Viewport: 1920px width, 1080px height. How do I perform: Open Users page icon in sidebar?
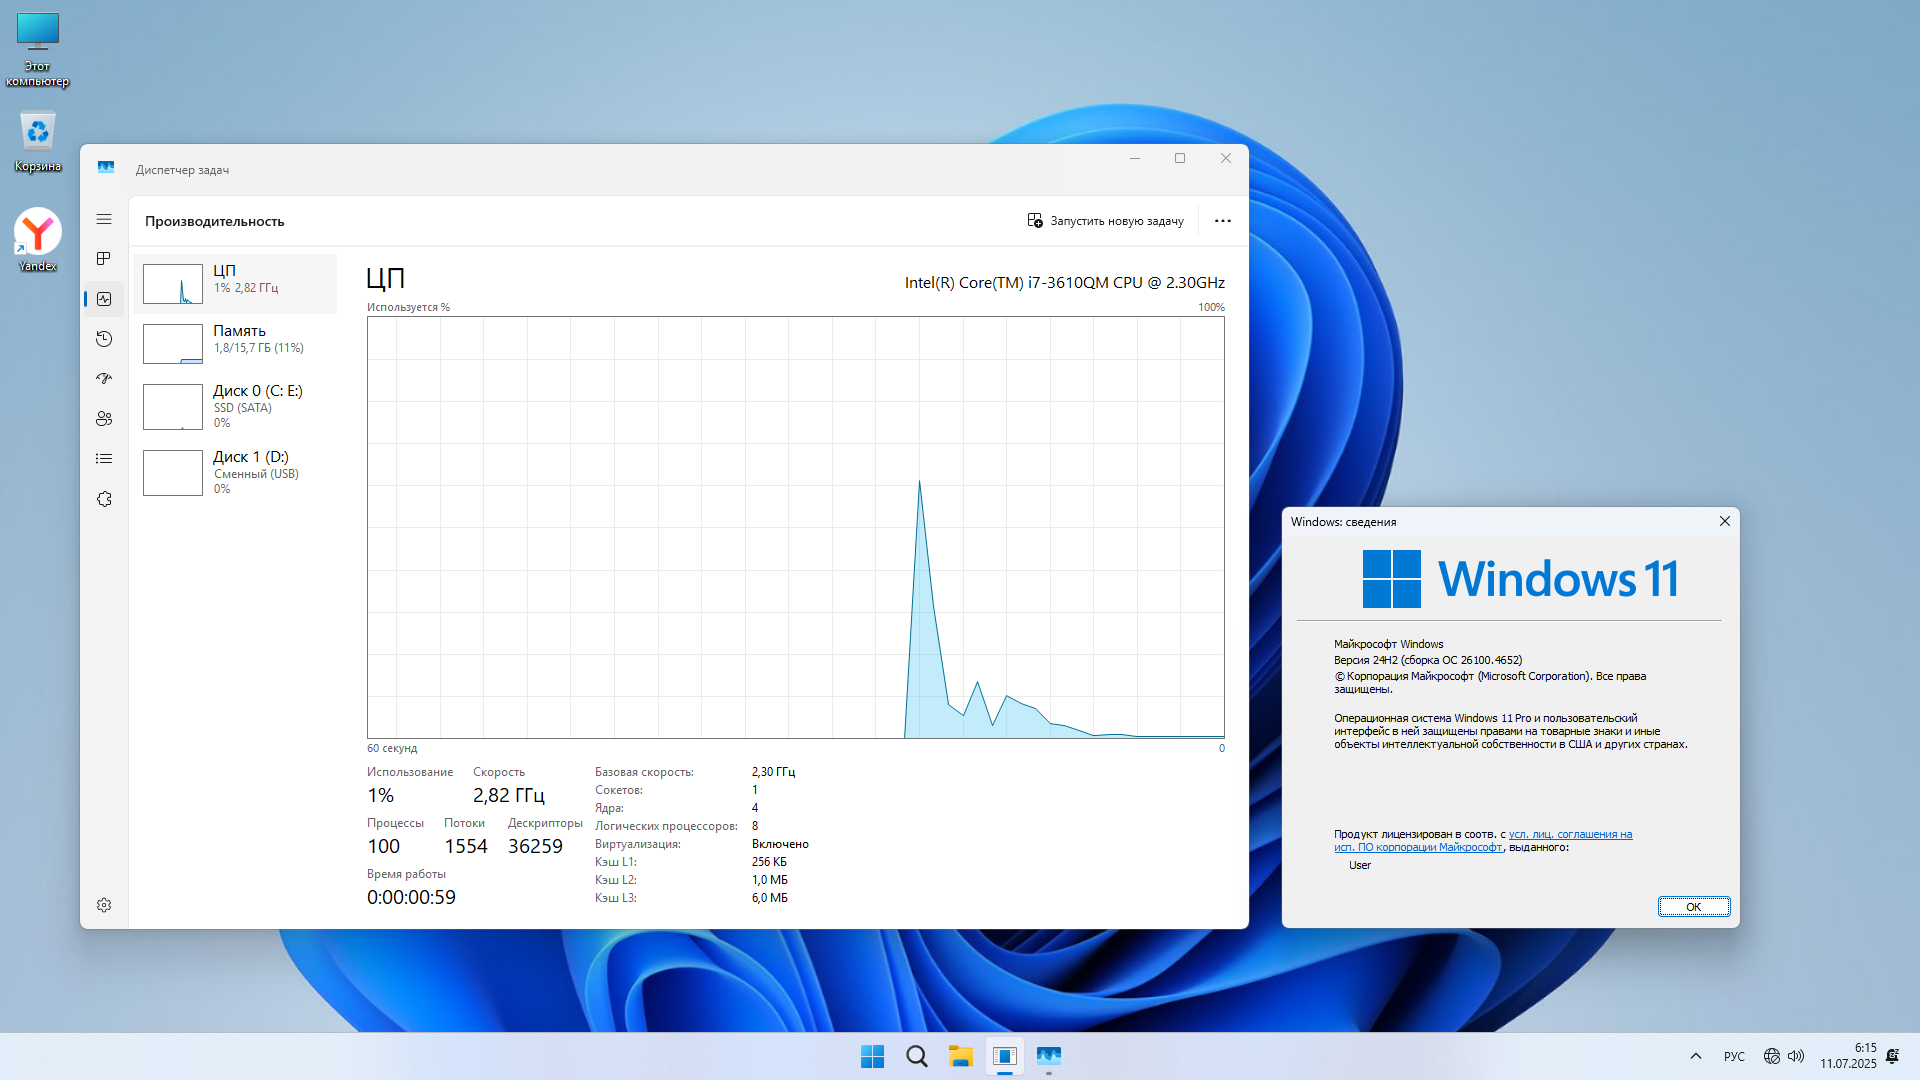click(104, 419)
